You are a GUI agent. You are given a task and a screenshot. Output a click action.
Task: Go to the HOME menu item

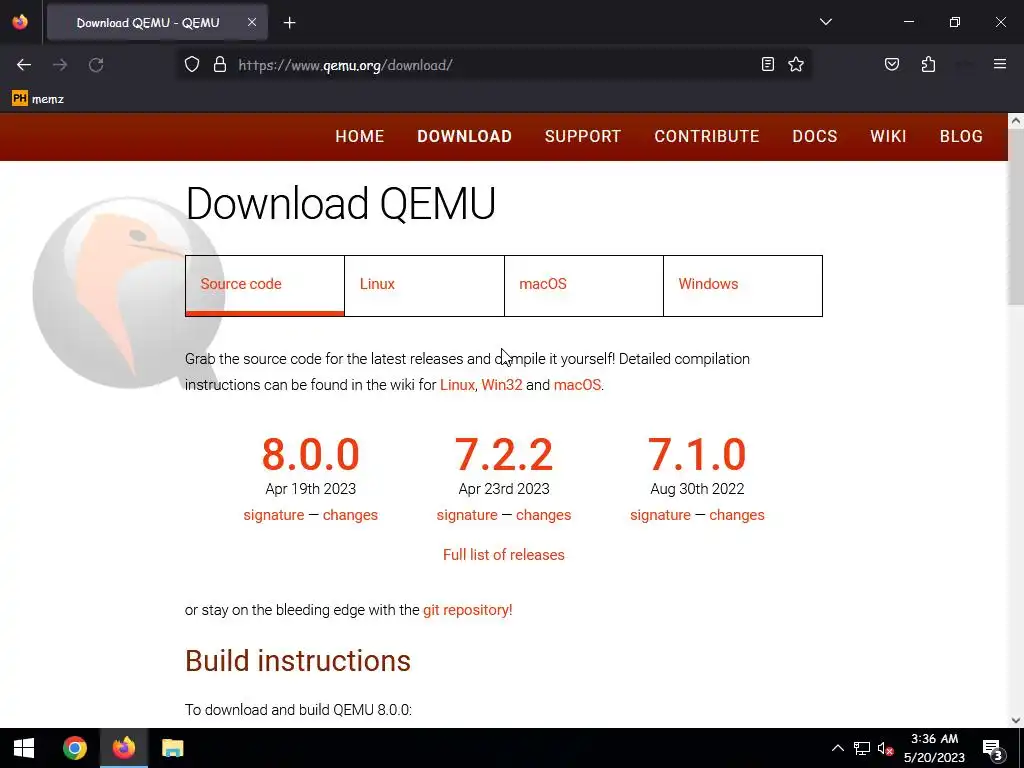point(359,136)
